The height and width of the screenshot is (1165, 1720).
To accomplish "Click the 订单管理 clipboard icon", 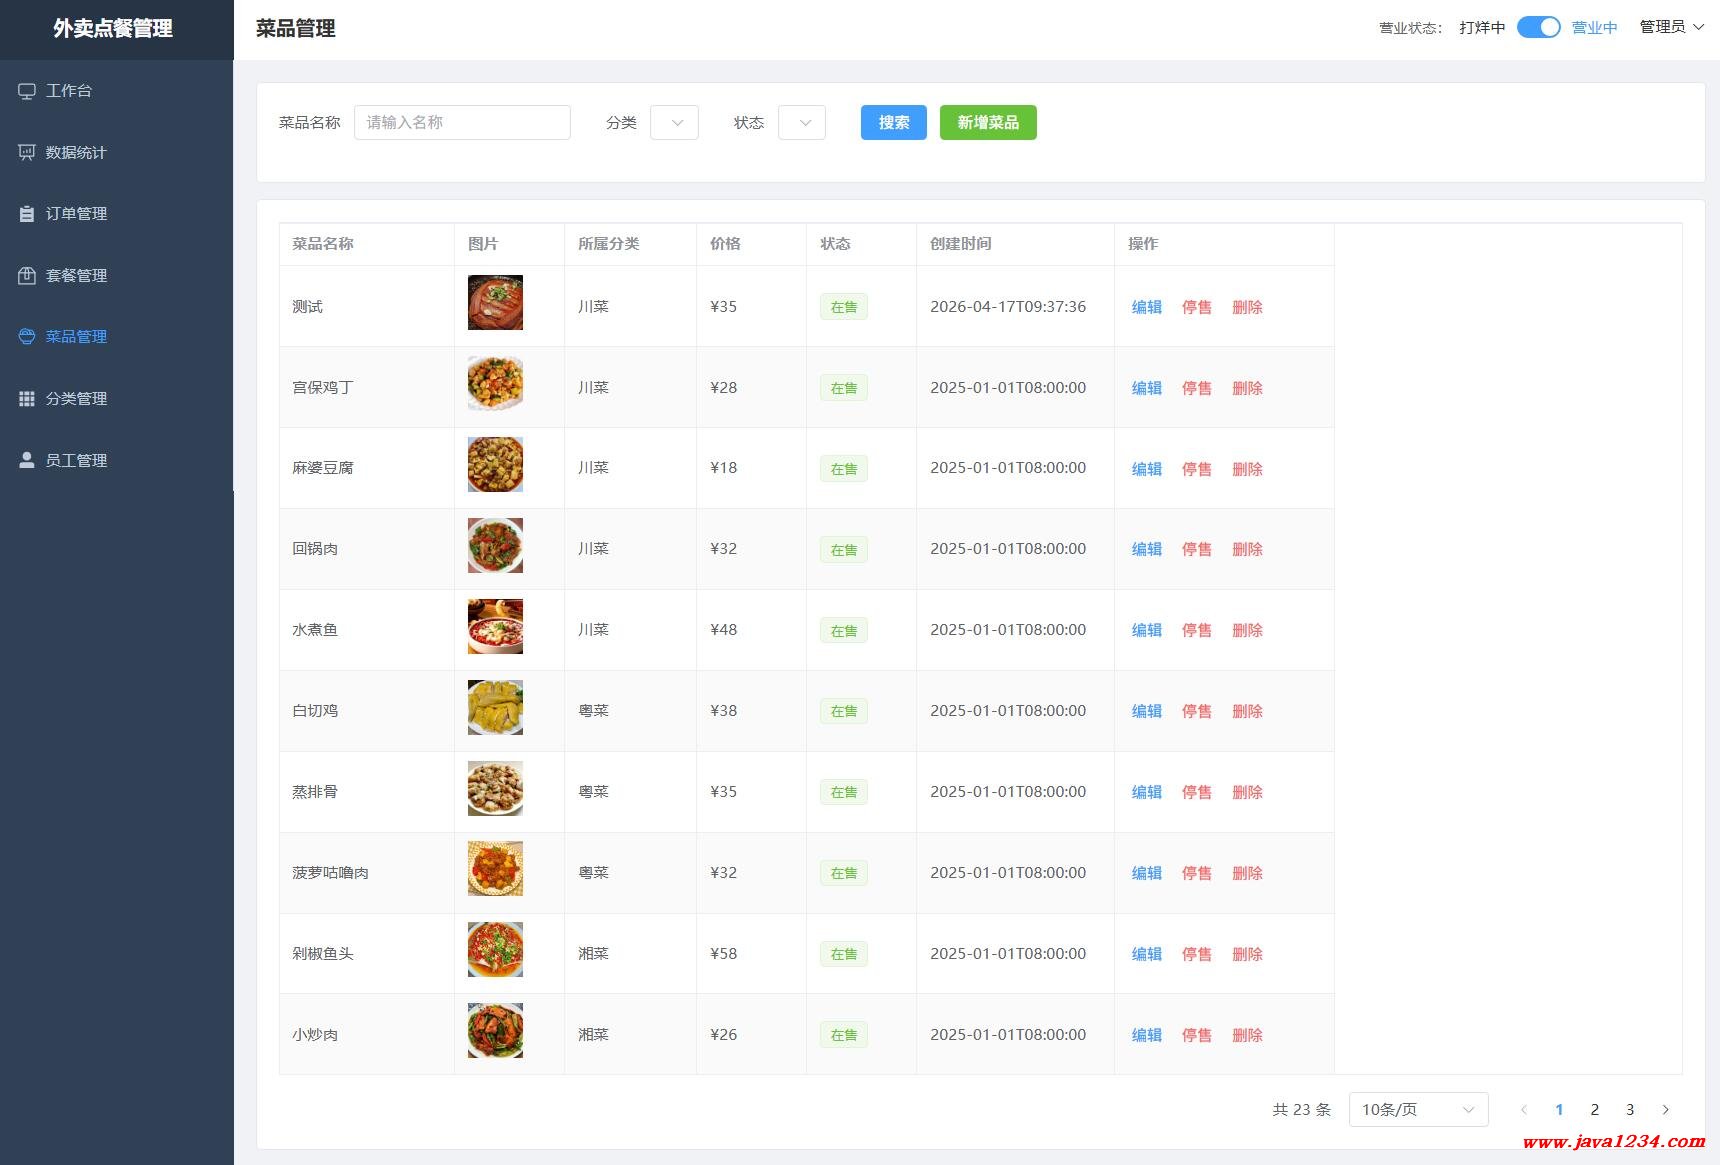I will coord(27,214).
